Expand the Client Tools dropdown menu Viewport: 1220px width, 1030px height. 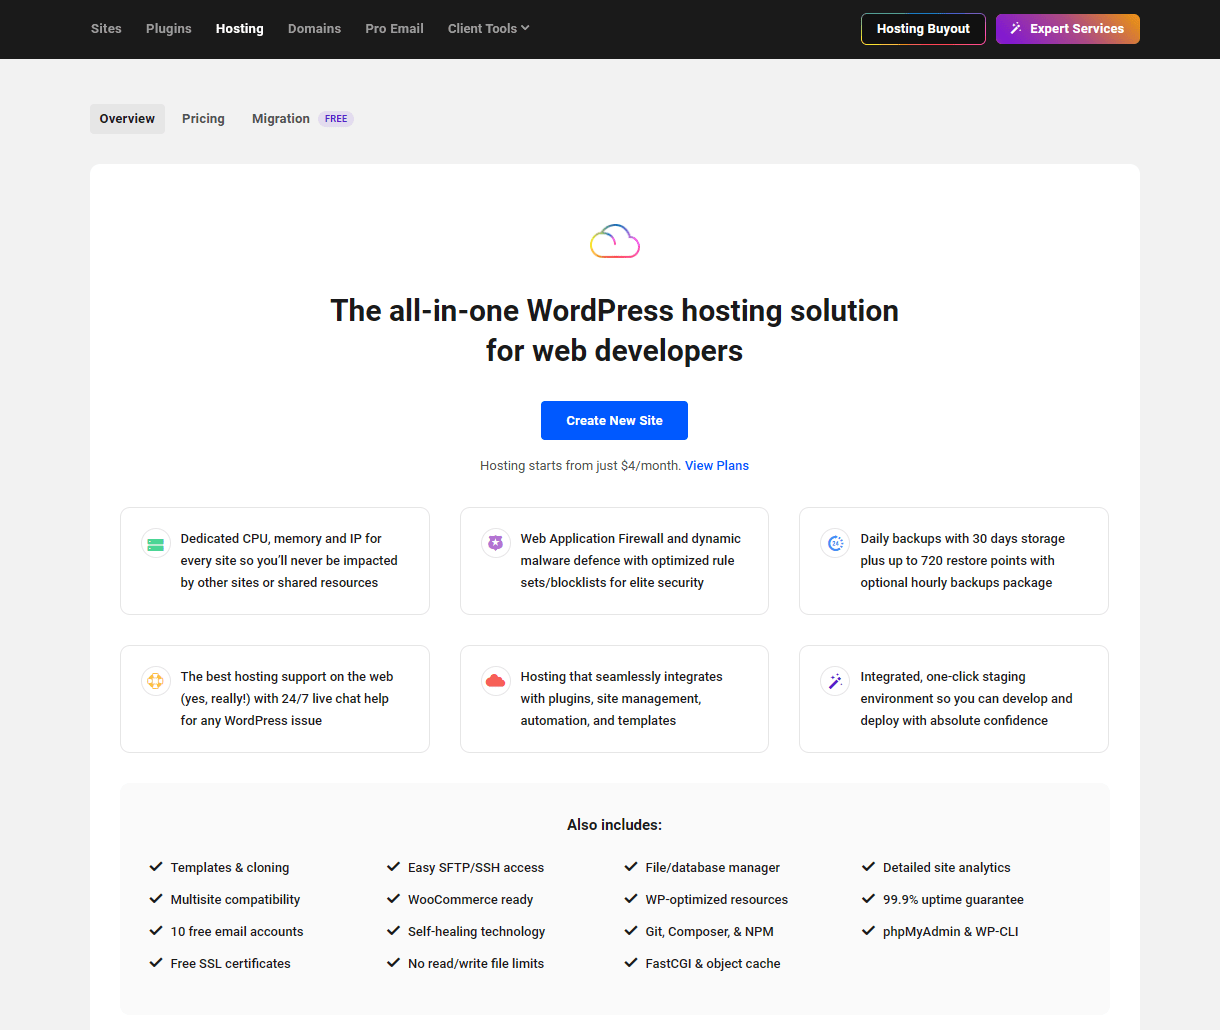click(x=488, y=29)
